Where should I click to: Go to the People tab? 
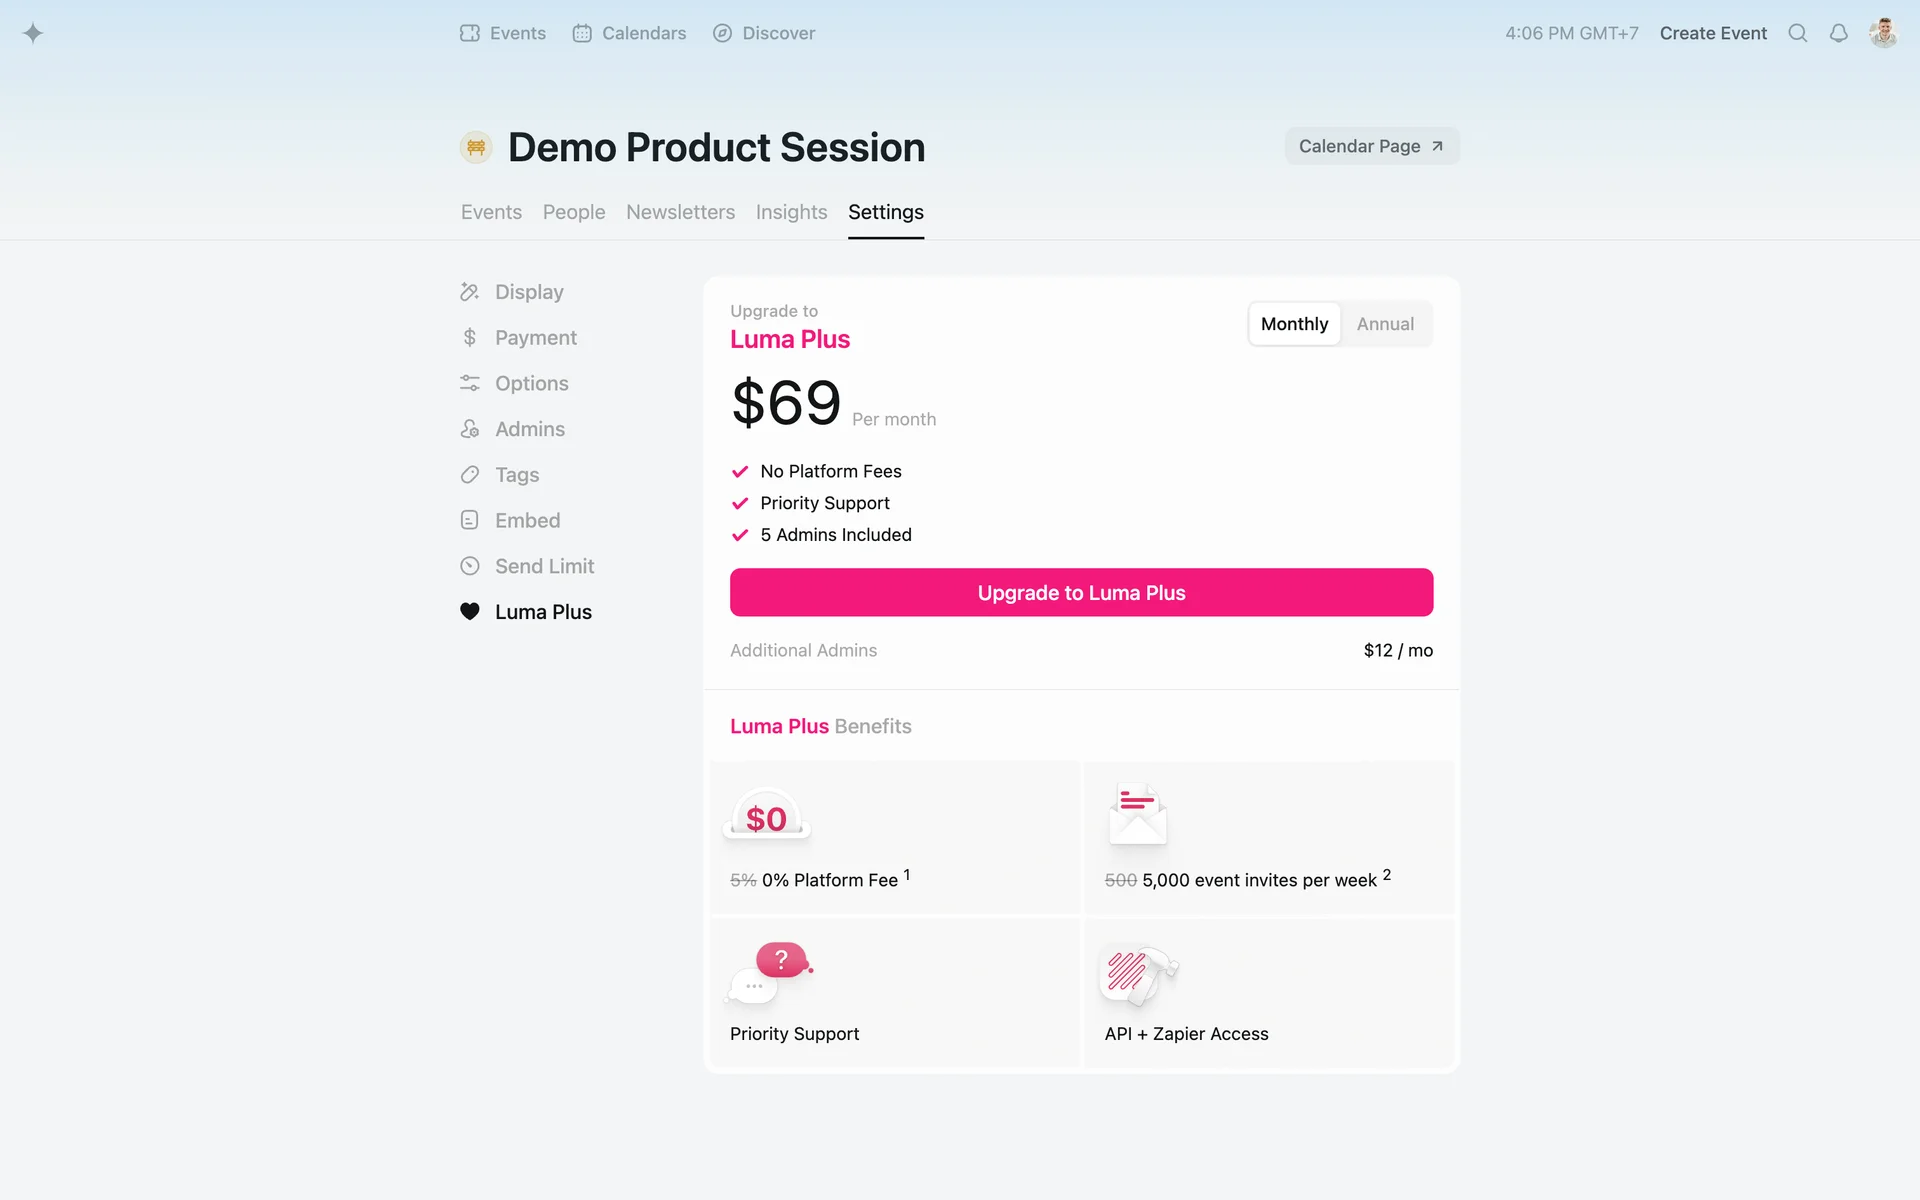coord(574,212)
